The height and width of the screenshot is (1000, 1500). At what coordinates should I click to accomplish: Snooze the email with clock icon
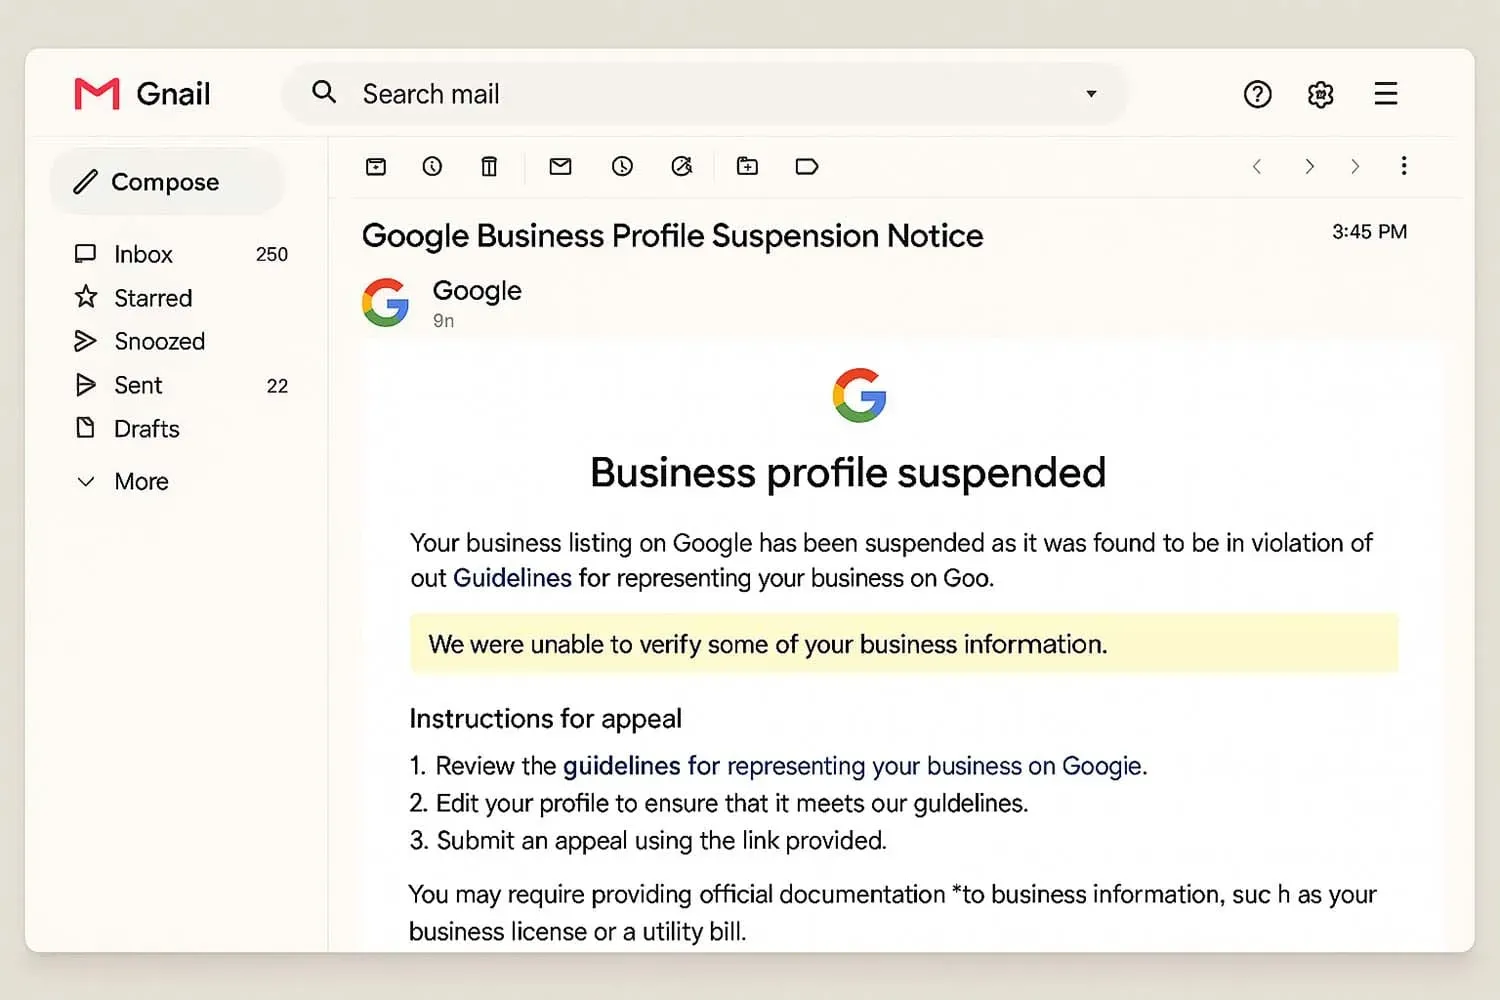(622, 166)
